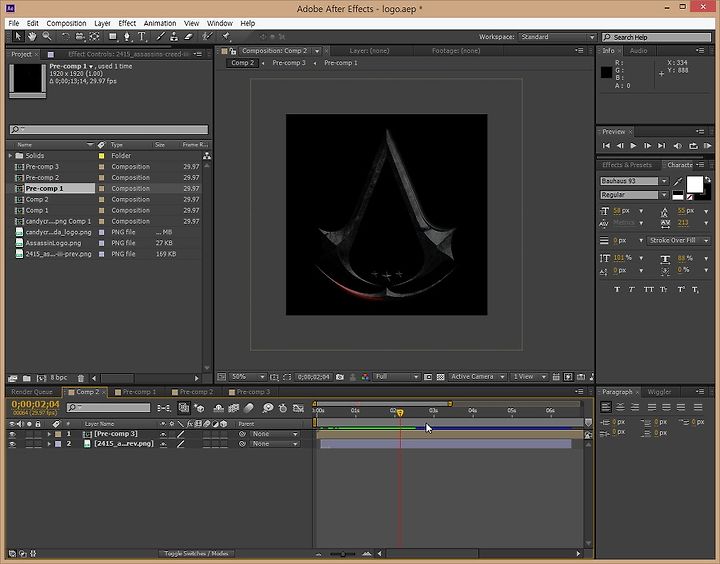This screenshot has height=564, width=720.
Task: Select the Brush tool
Action: click(x=160, y=37)
